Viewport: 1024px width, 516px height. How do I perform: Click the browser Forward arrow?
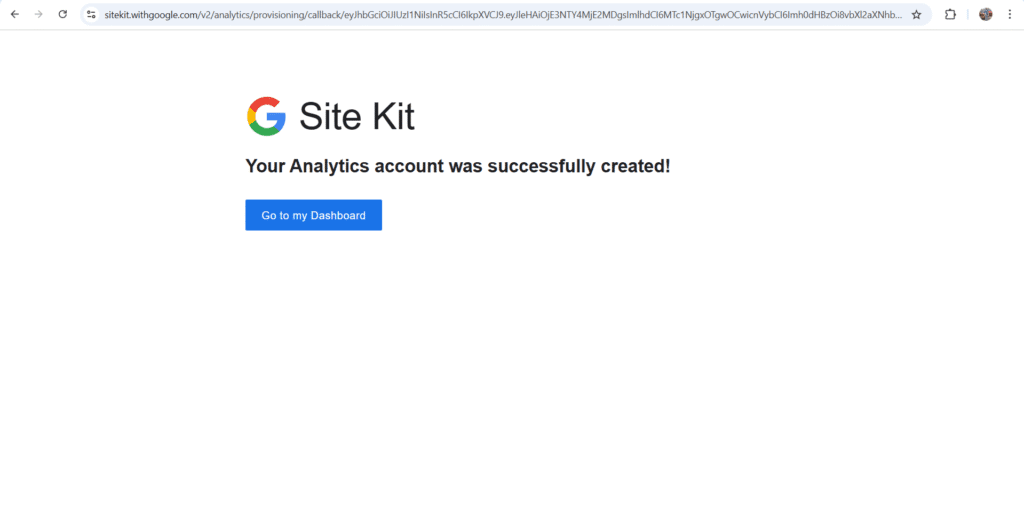click(x=38, y=15)
